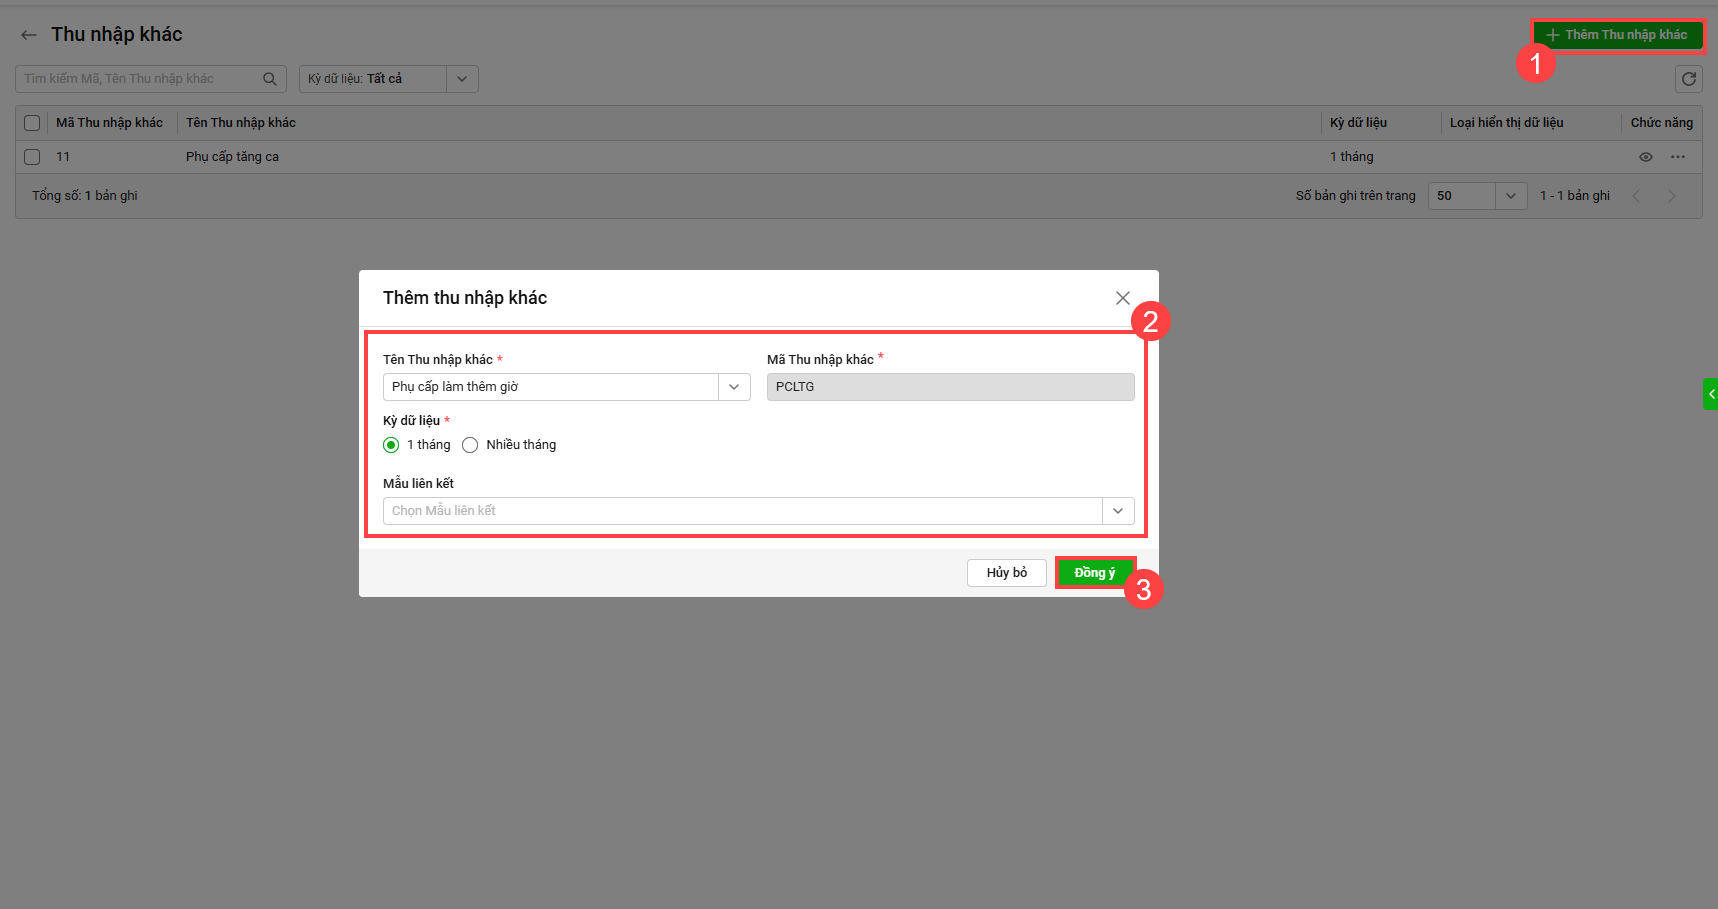Image resolution: width=1718 pixels, height=909 pixels.
Task: Tick the checkbox for row 11
Action: pyautogui.click(x=32, y=157)
